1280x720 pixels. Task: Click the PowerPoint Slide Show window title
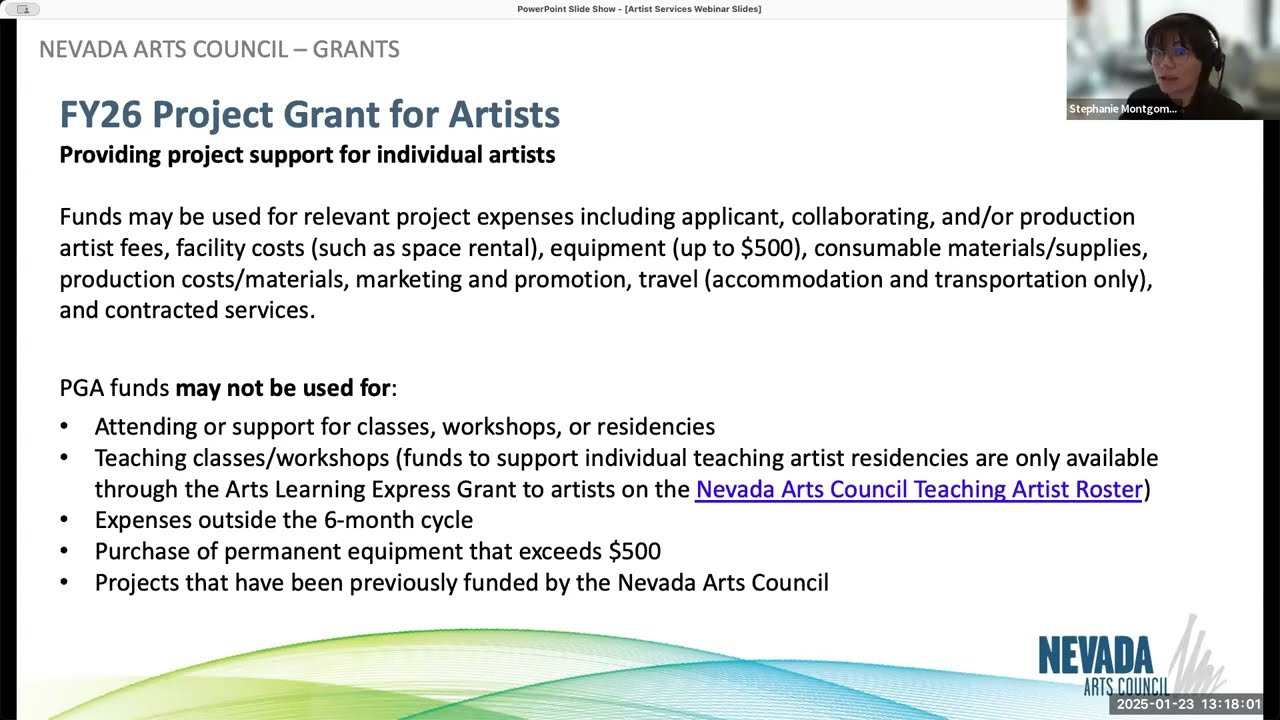pyautogui.click(x=639, y=9)
